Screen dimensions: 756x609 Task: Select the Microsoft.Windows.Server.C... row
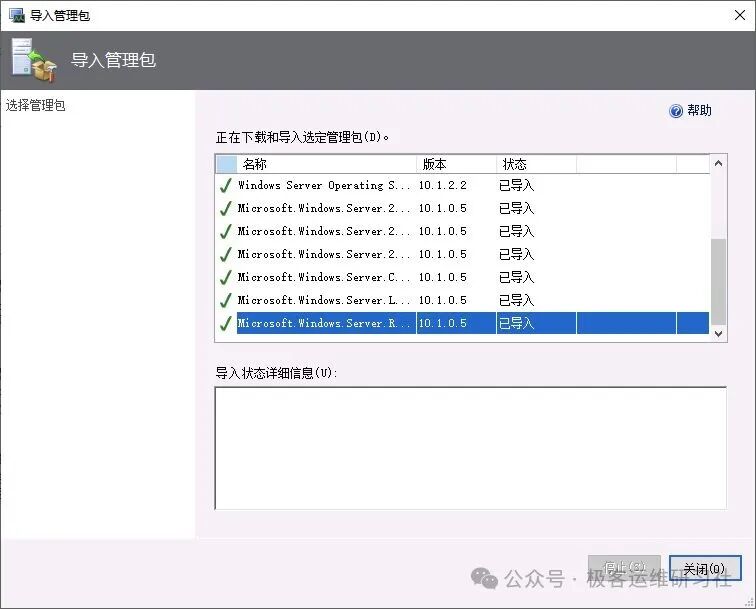(x=462, y=277)
